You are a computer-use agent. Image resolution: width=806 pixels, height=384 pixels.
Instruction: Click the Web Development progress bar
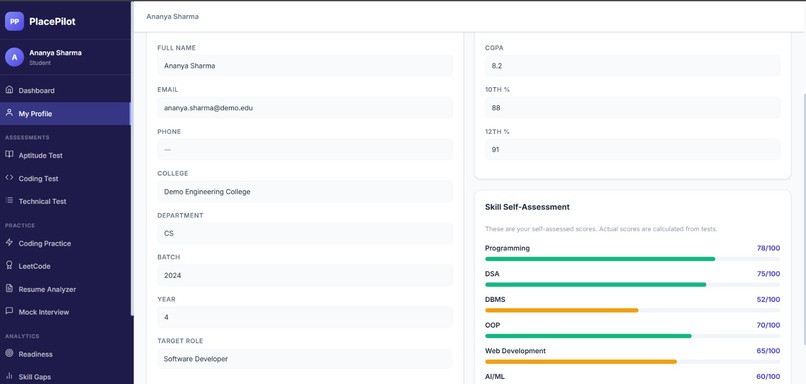[x=632, y=361]
